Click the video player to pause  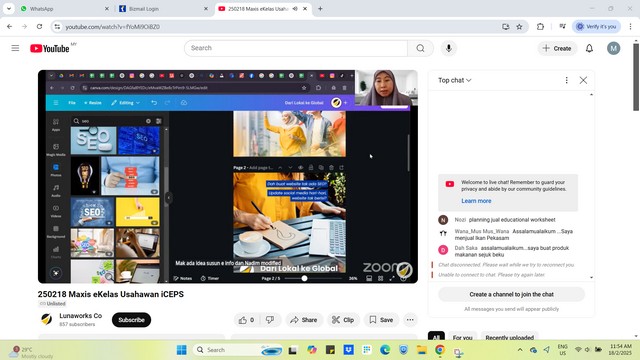point(228,176)
